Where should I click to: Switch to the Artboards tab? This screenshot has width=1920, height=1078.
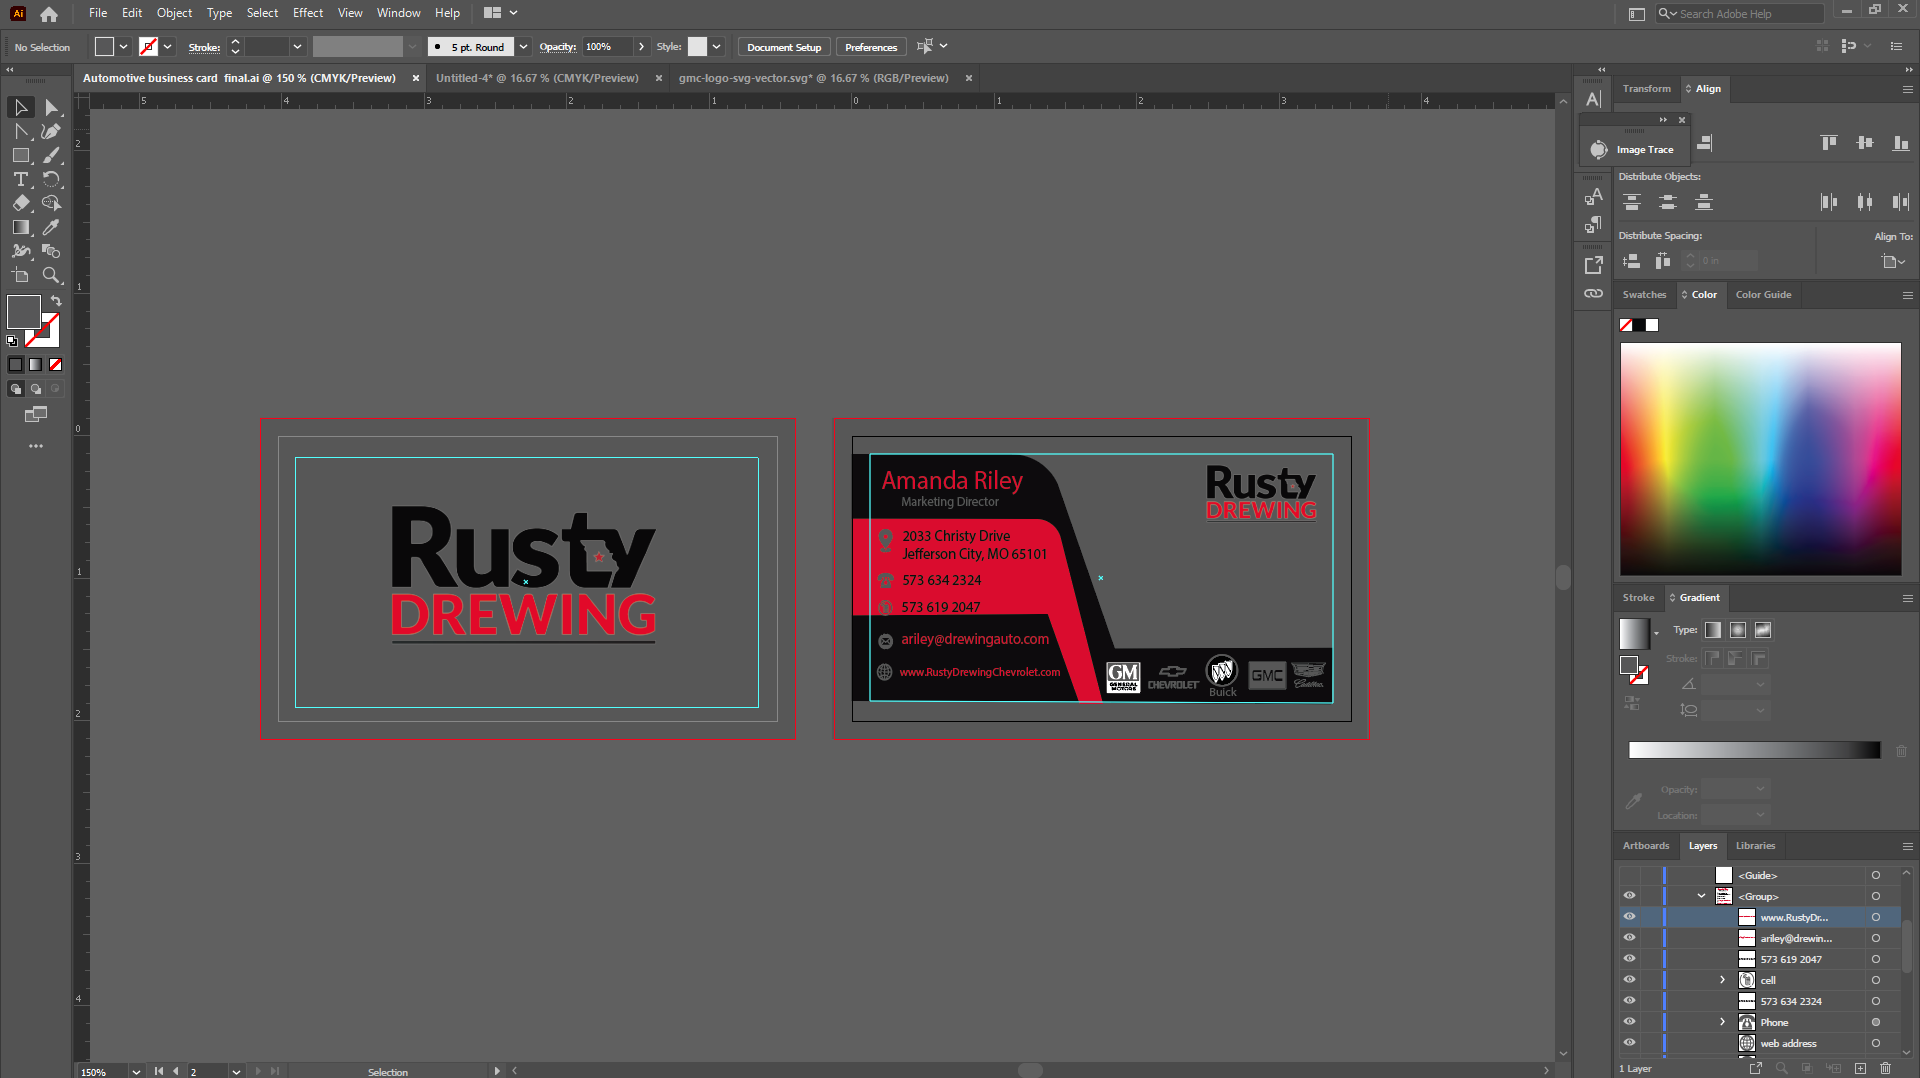tap(1645, 846)
